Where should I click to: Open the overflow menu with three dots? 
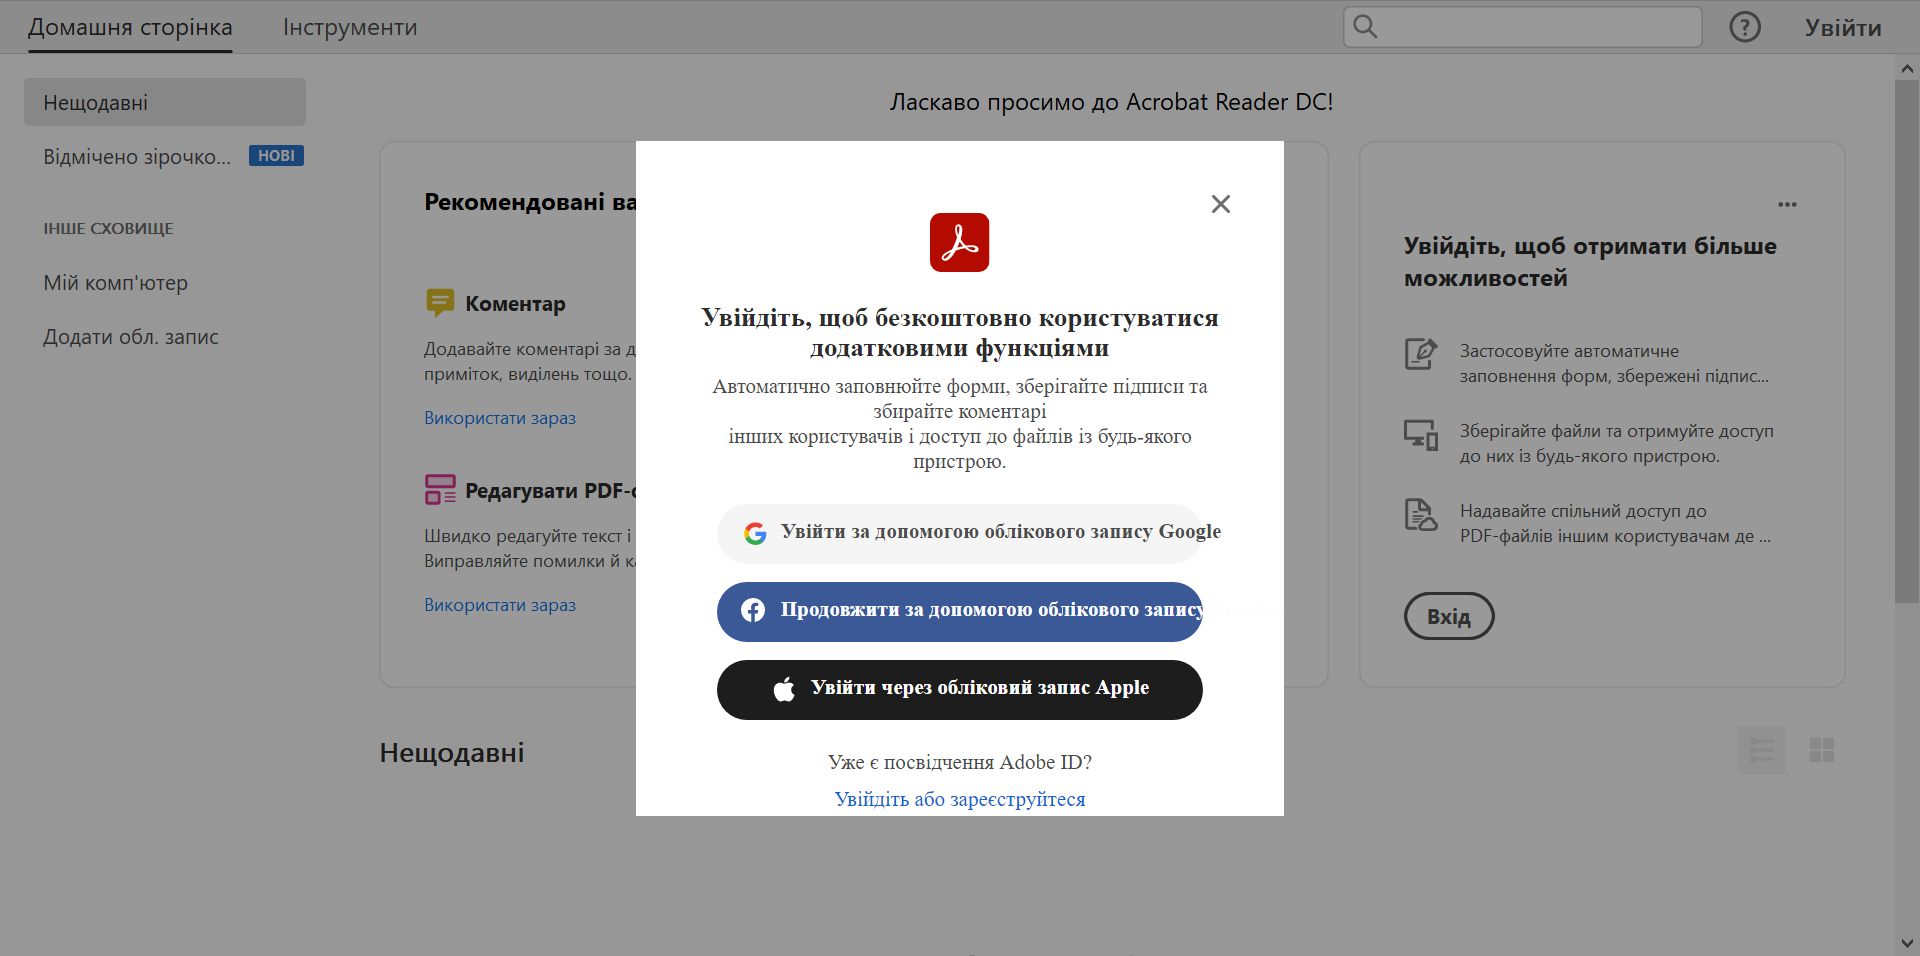coord(1789,205)
